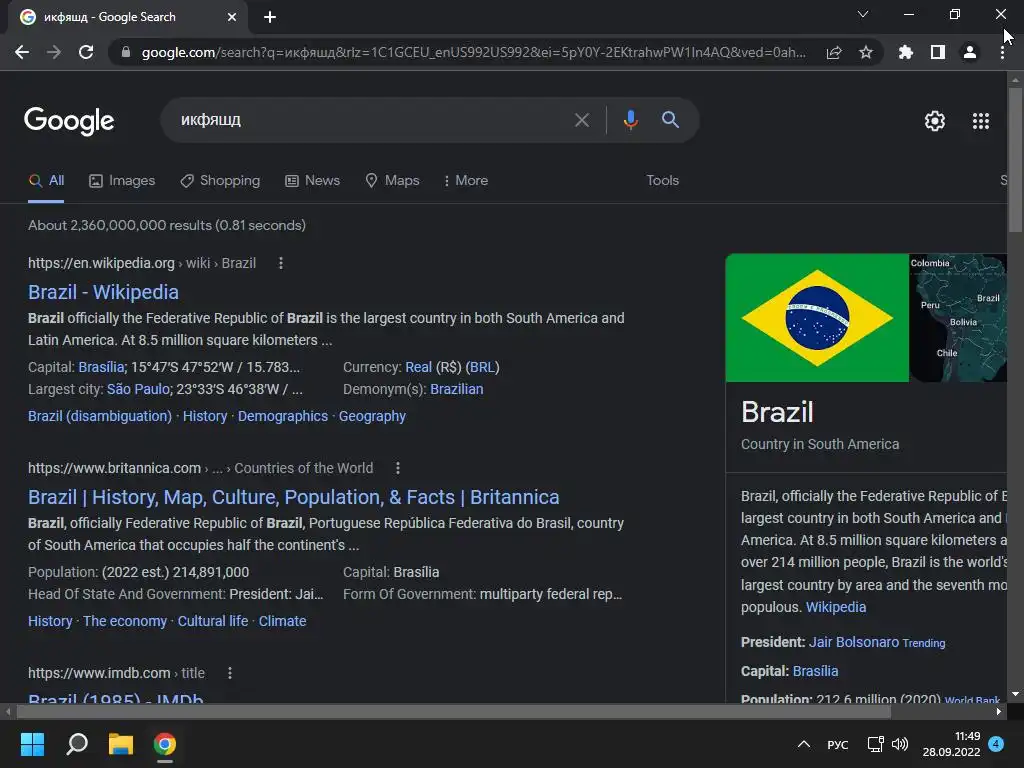The height and width of the screenshot is (768, 1024).
Task: Open The economy sitelink
Action: [x=125, y=621]
